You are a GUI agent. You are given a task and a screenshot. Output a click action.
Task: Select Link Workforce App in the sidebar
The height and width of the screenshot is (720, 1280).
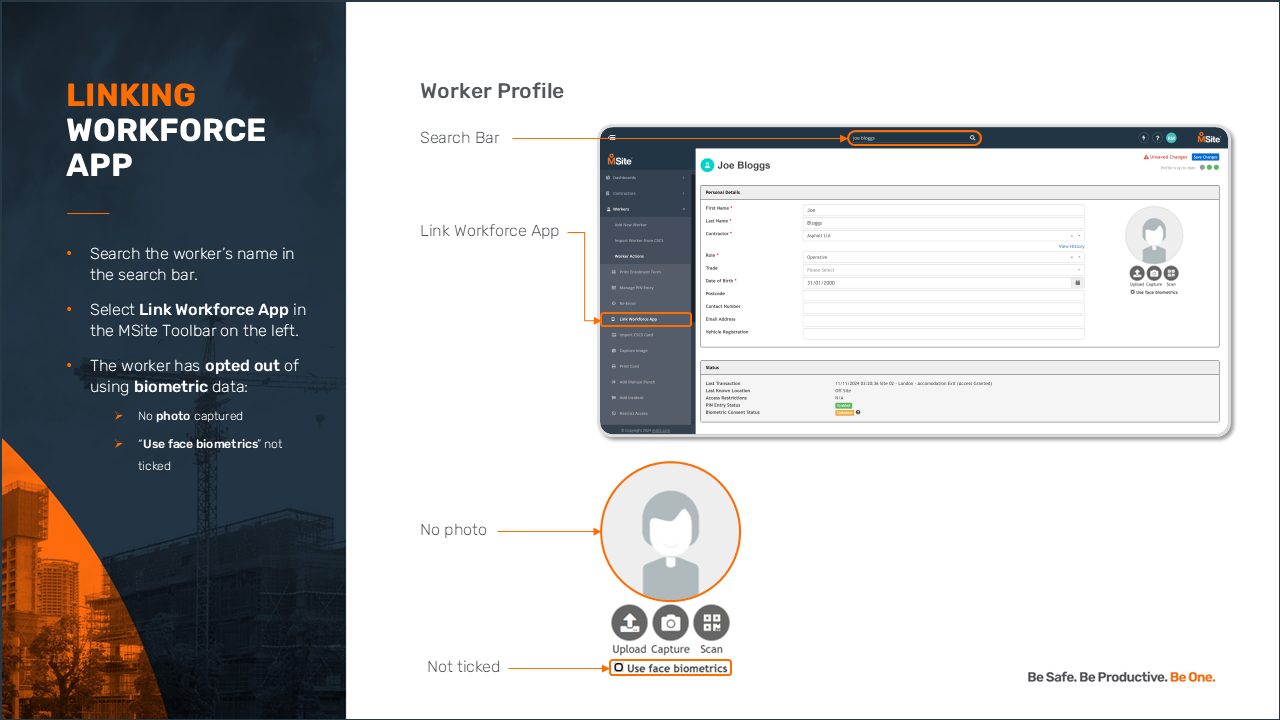pyautogui.click(x=646, y=319)
